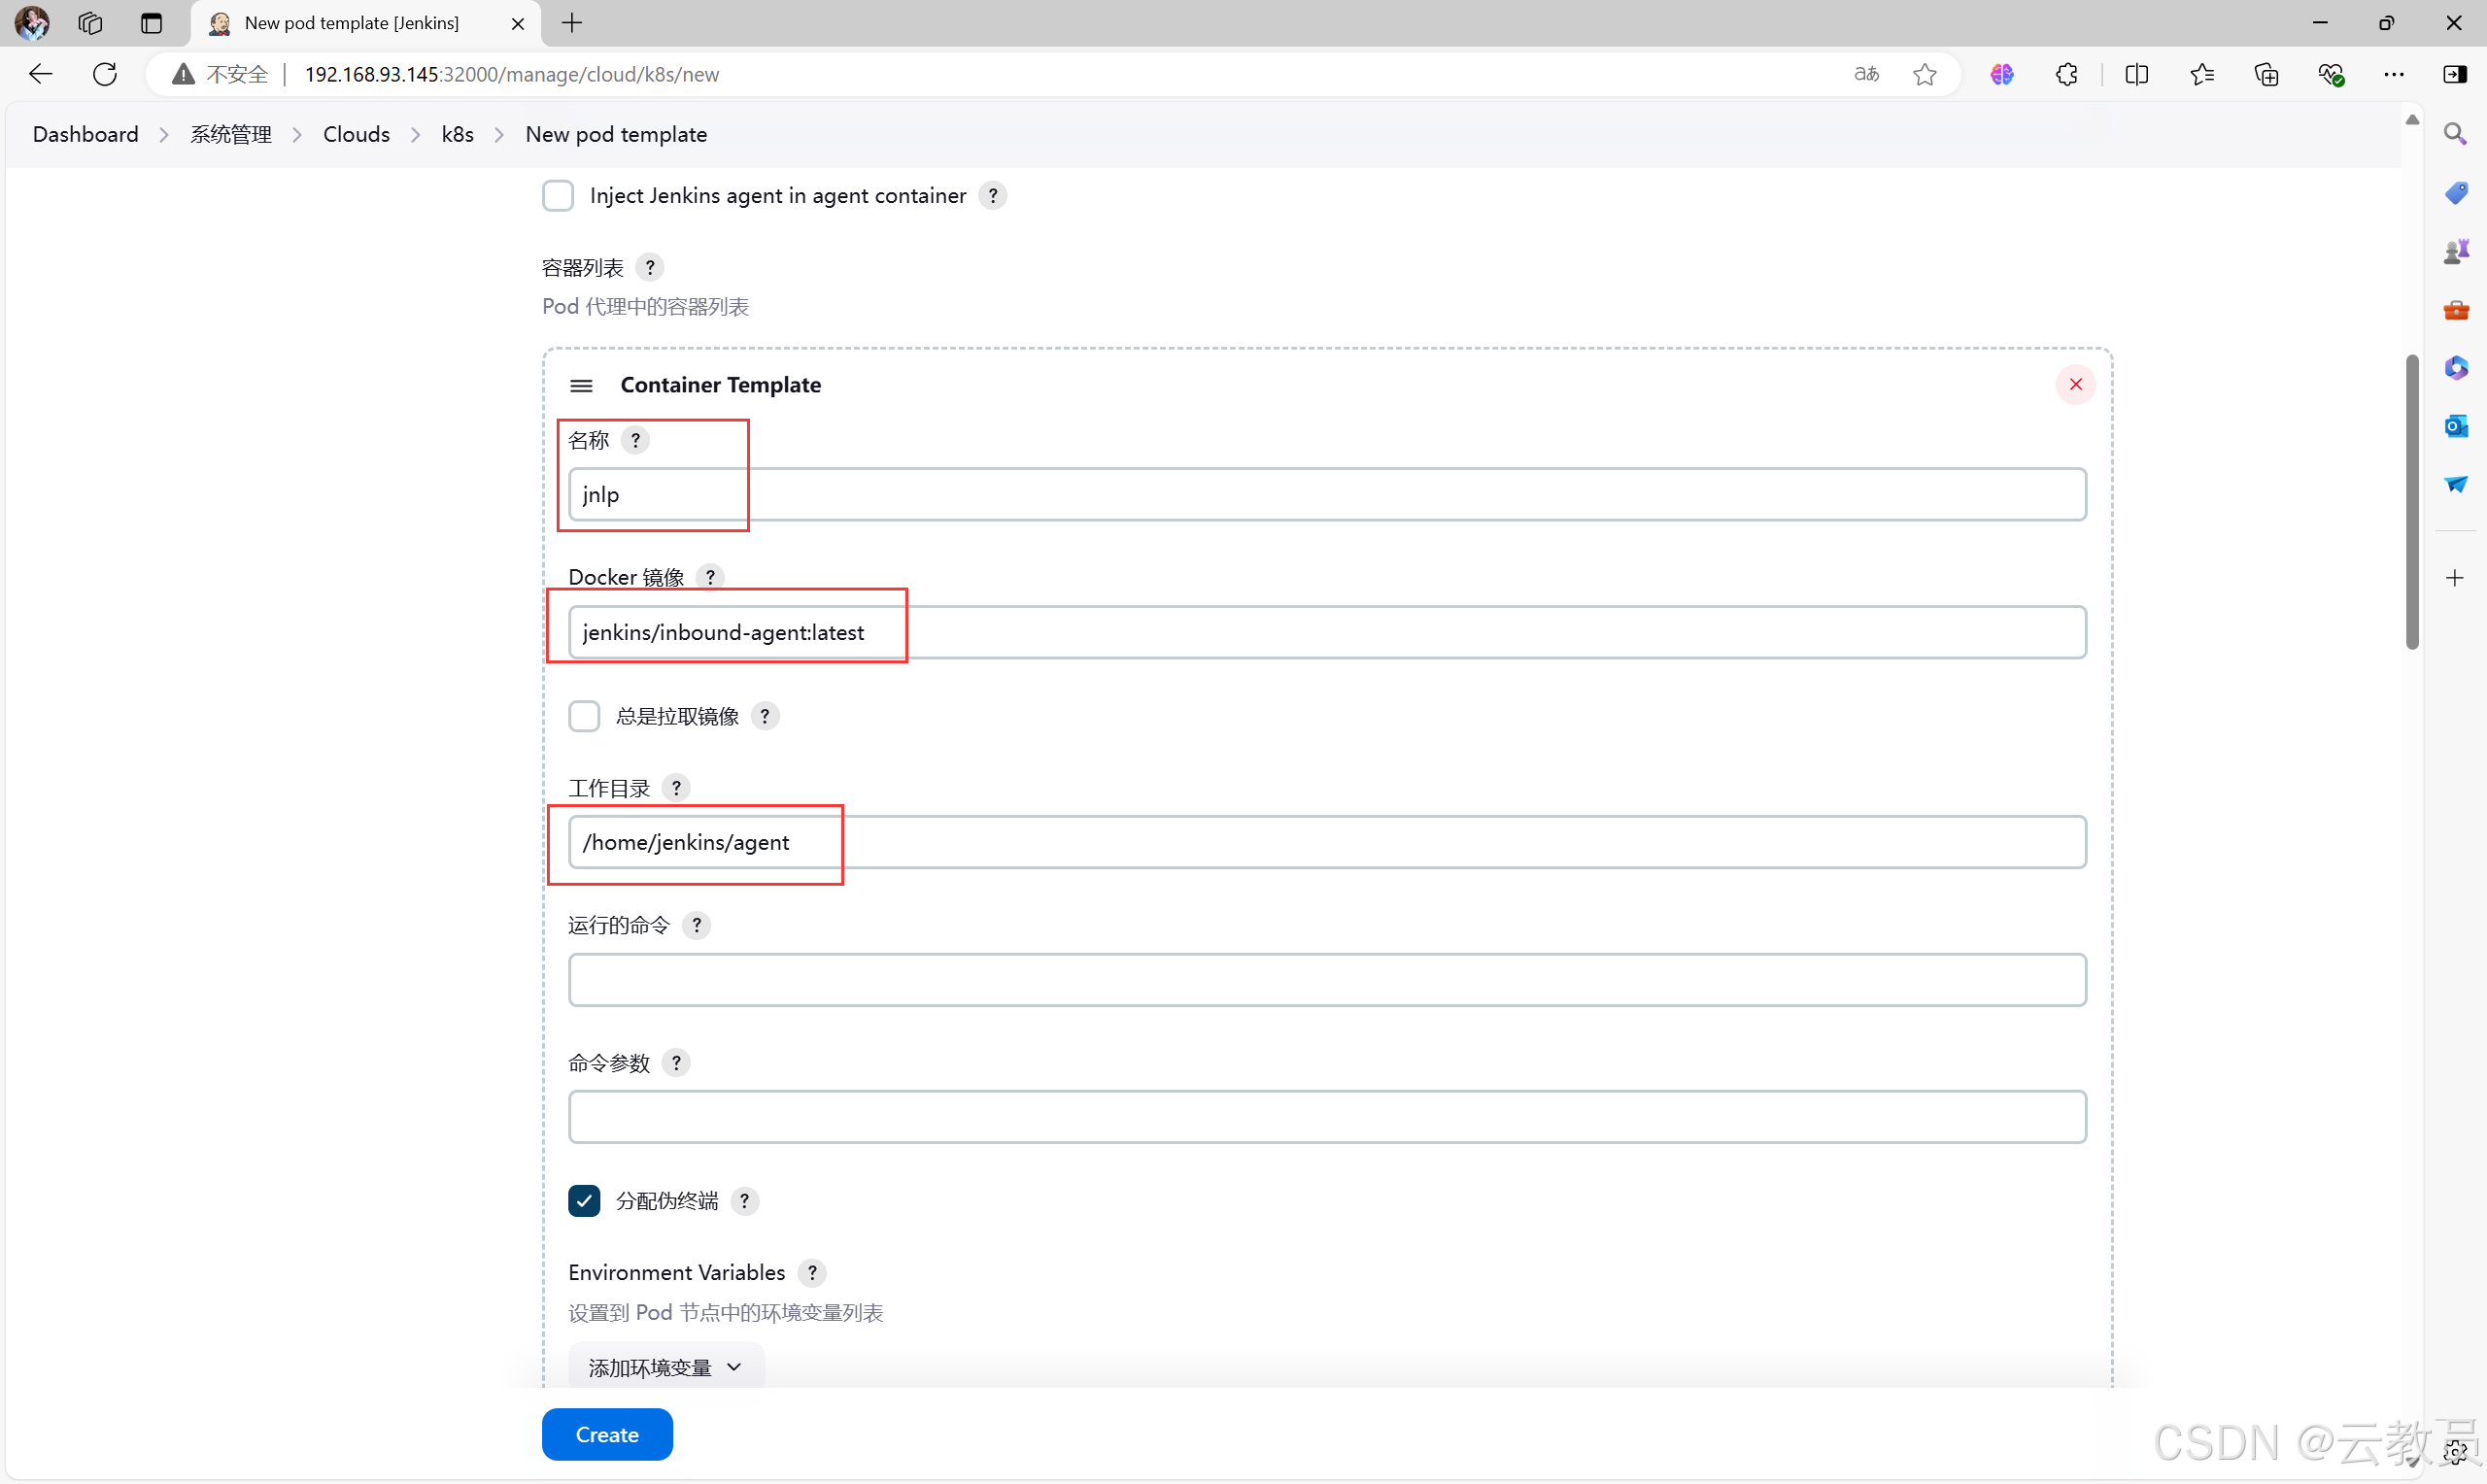Toggle the sidebar panel button
Screen dimensions: 2487x1484
2455,74
